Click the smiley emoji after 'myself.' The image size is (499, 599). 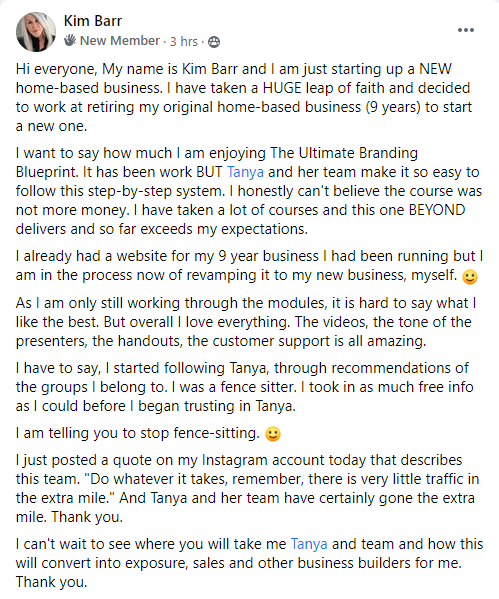pos(470,277)
